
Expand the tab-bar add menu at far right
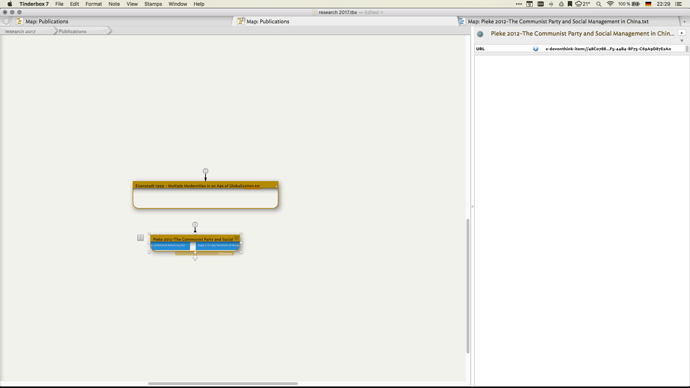[684, 21]
